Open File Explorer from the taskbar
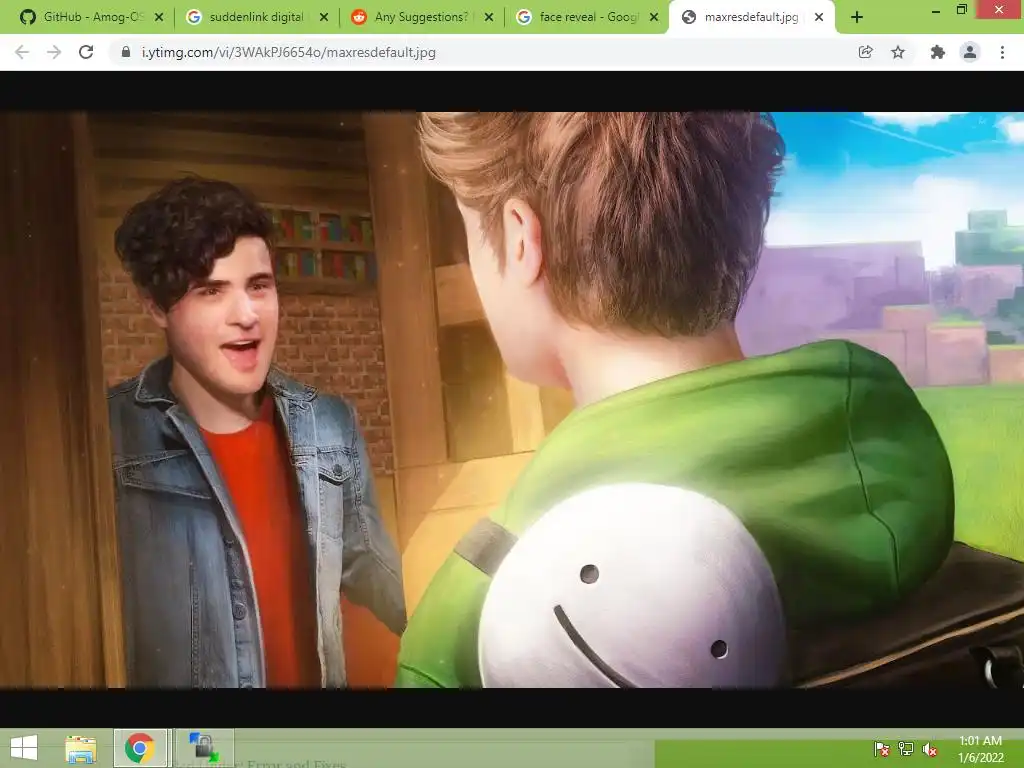 click(81, 748)
